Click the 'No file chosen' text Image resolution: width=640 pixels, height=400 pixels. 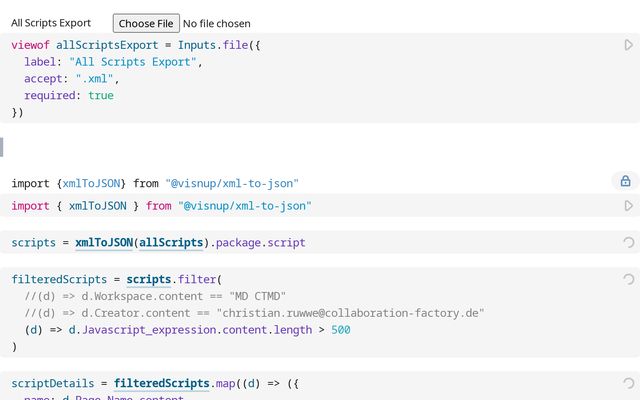[217, 23]
